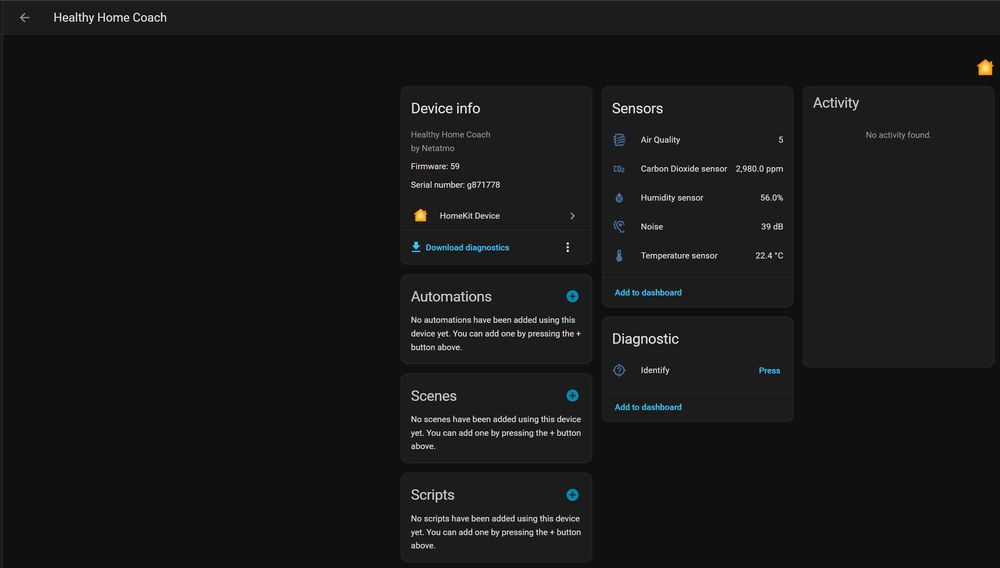This screenshot has height=568, width=1000.
Task: Click the HomeKit house icon at top right
Action: 985,68
